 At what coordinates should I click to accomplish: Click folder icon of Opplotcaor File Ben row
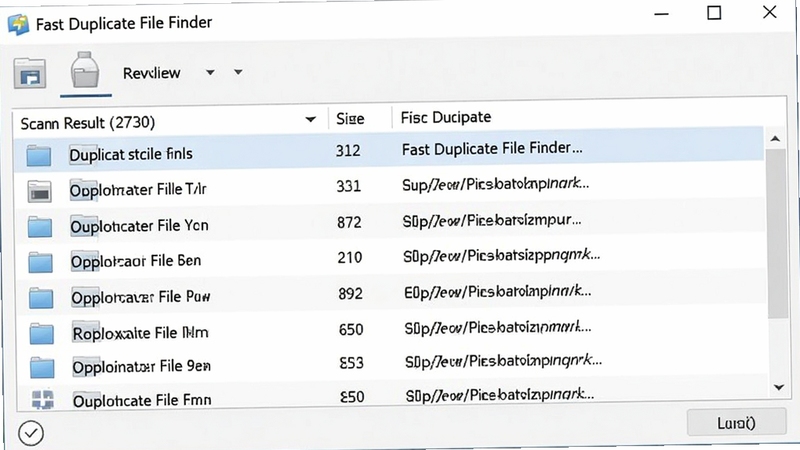(40, 262)
